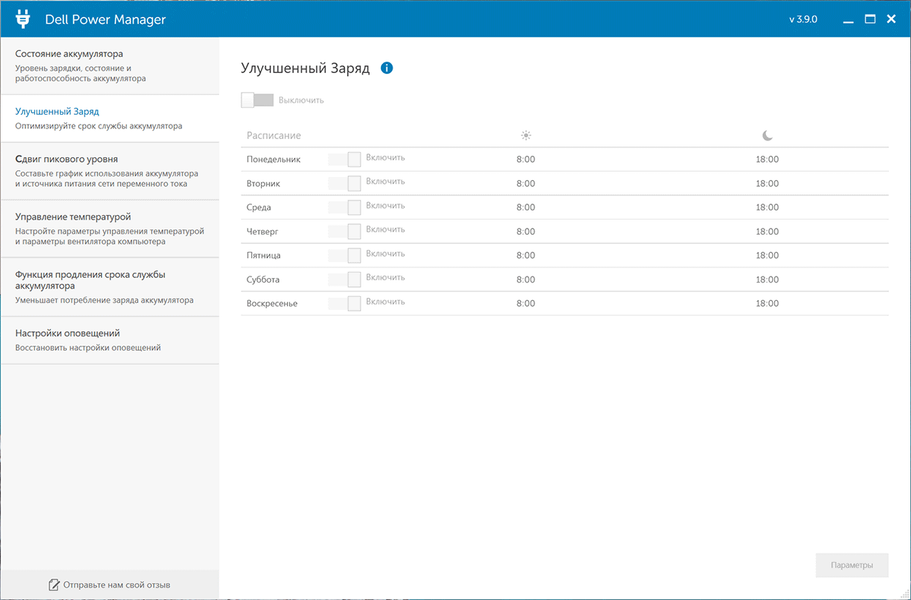Toggle the main Выключить switch
911x600 pixels.
tap(257, 100)
